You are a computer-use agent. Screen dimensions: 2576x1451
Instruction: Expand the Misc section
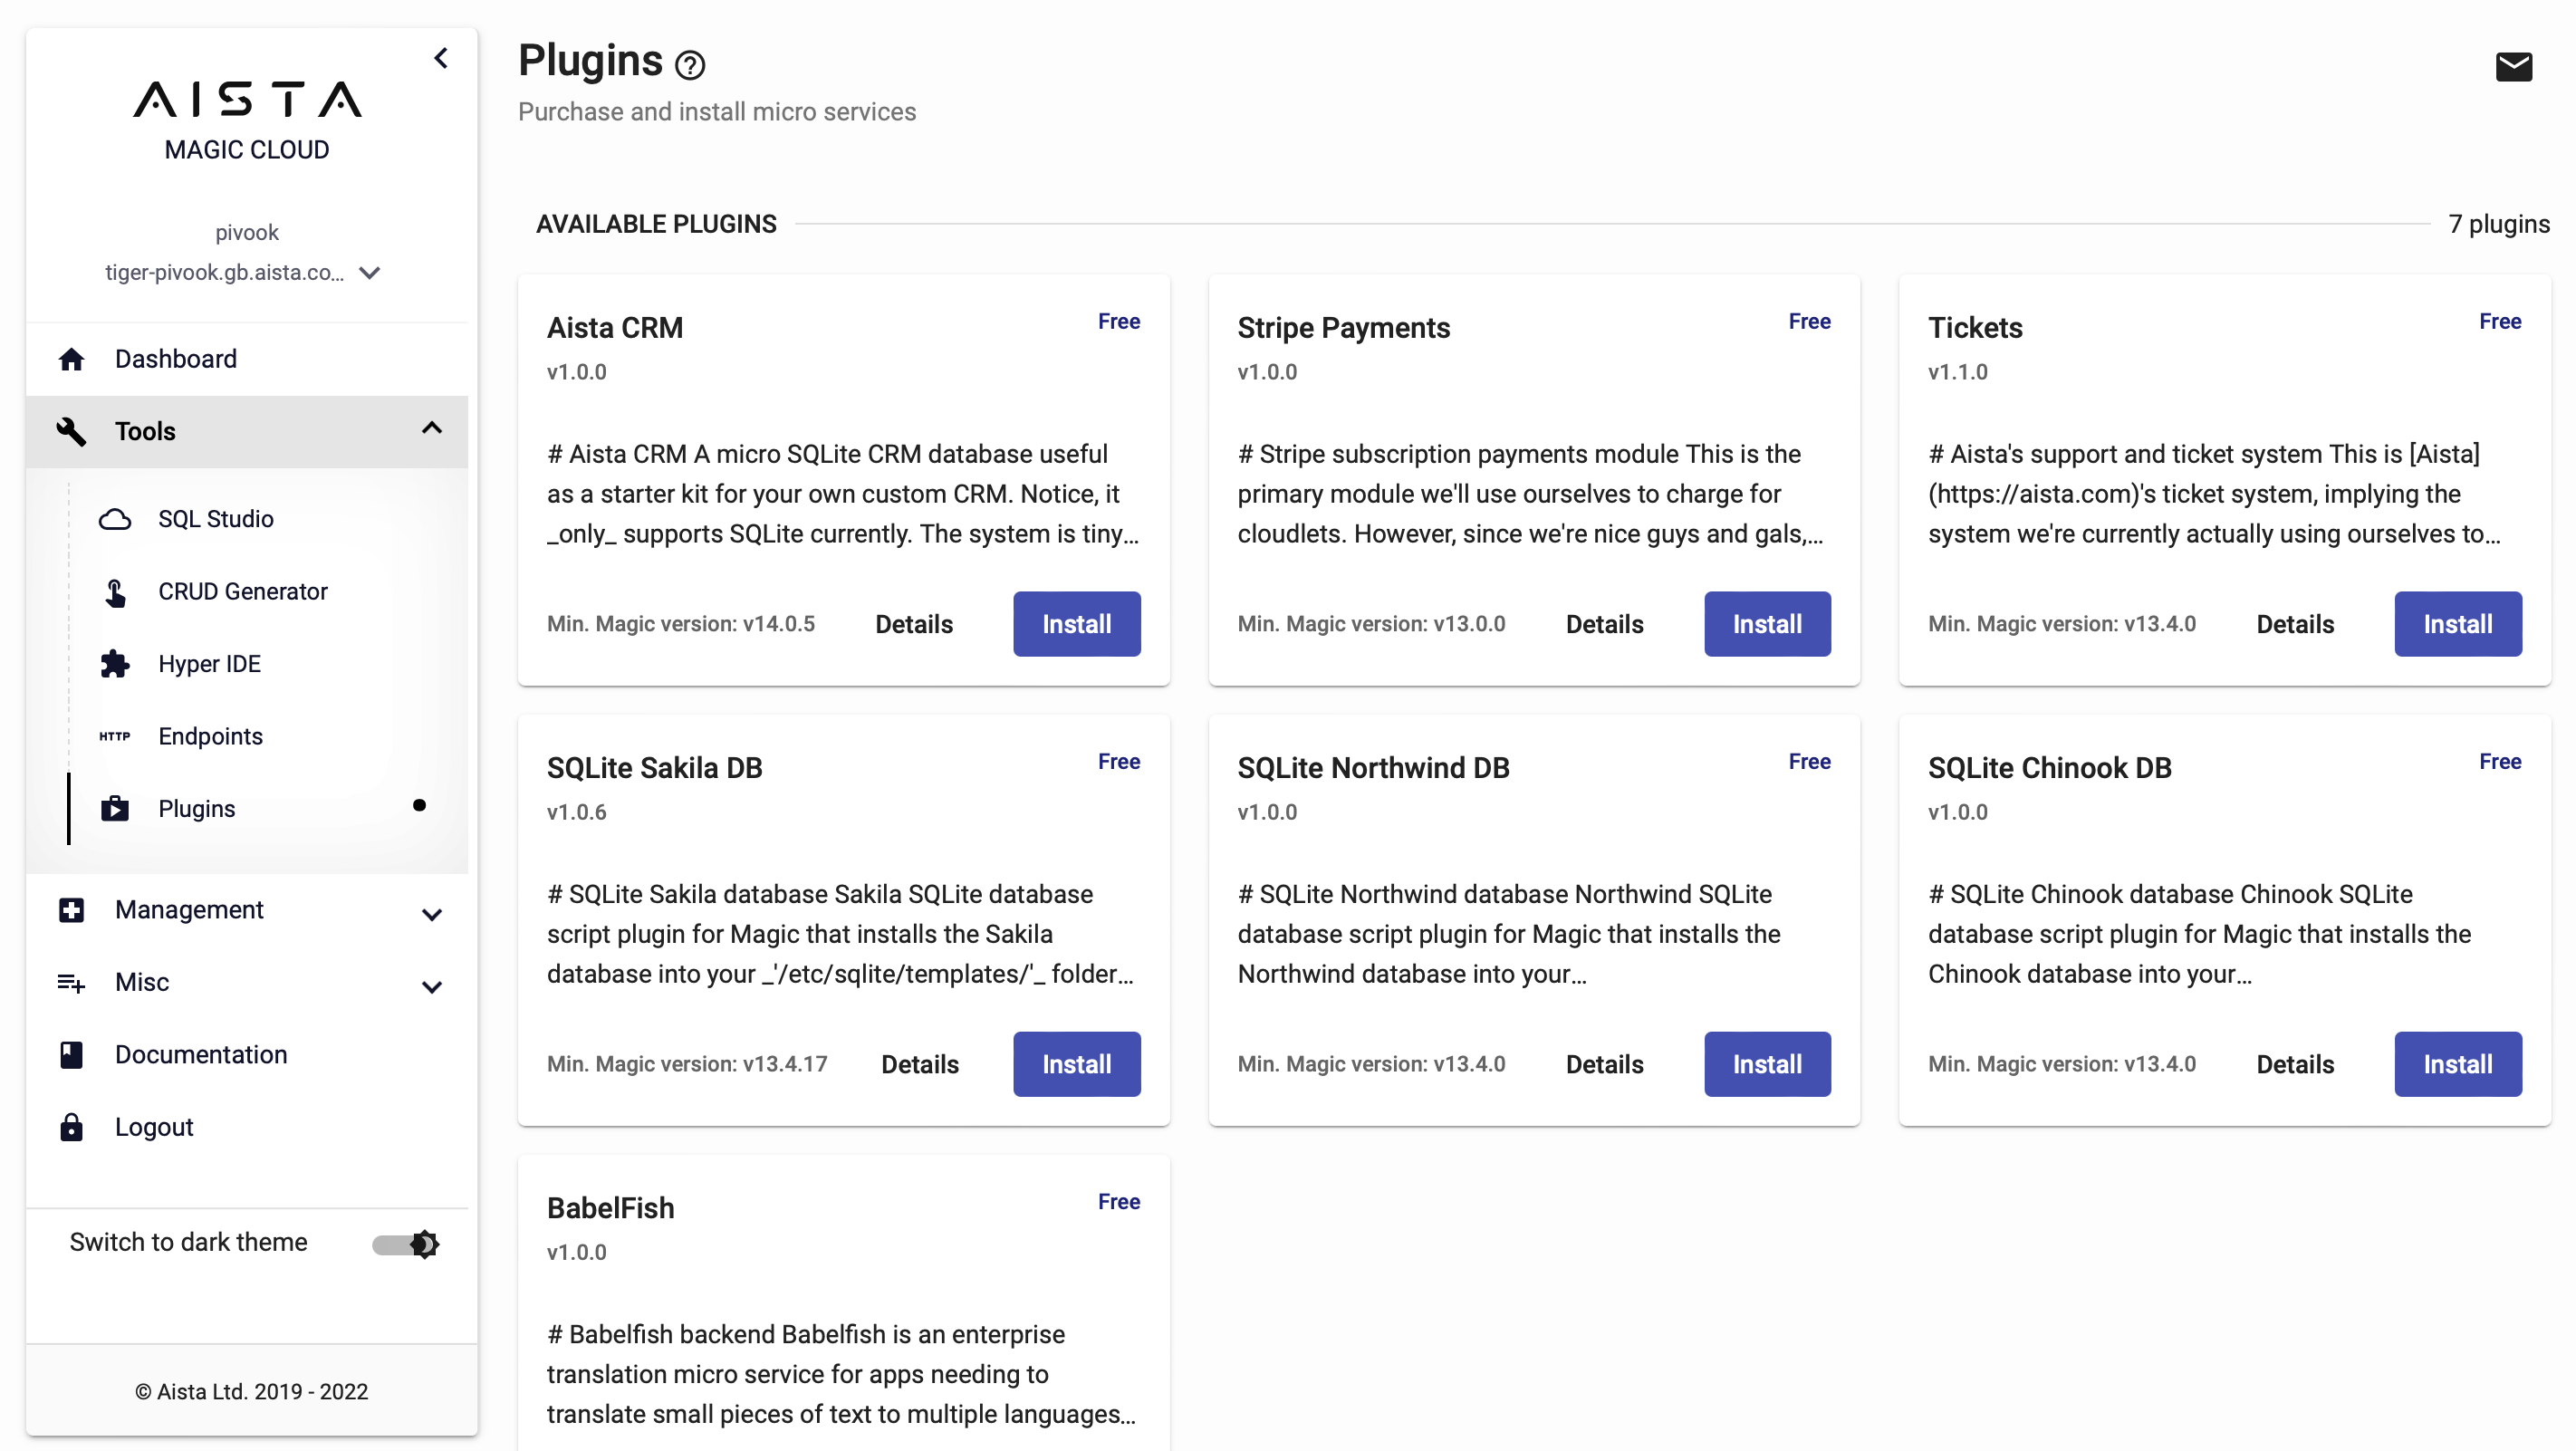click(432, 986)
